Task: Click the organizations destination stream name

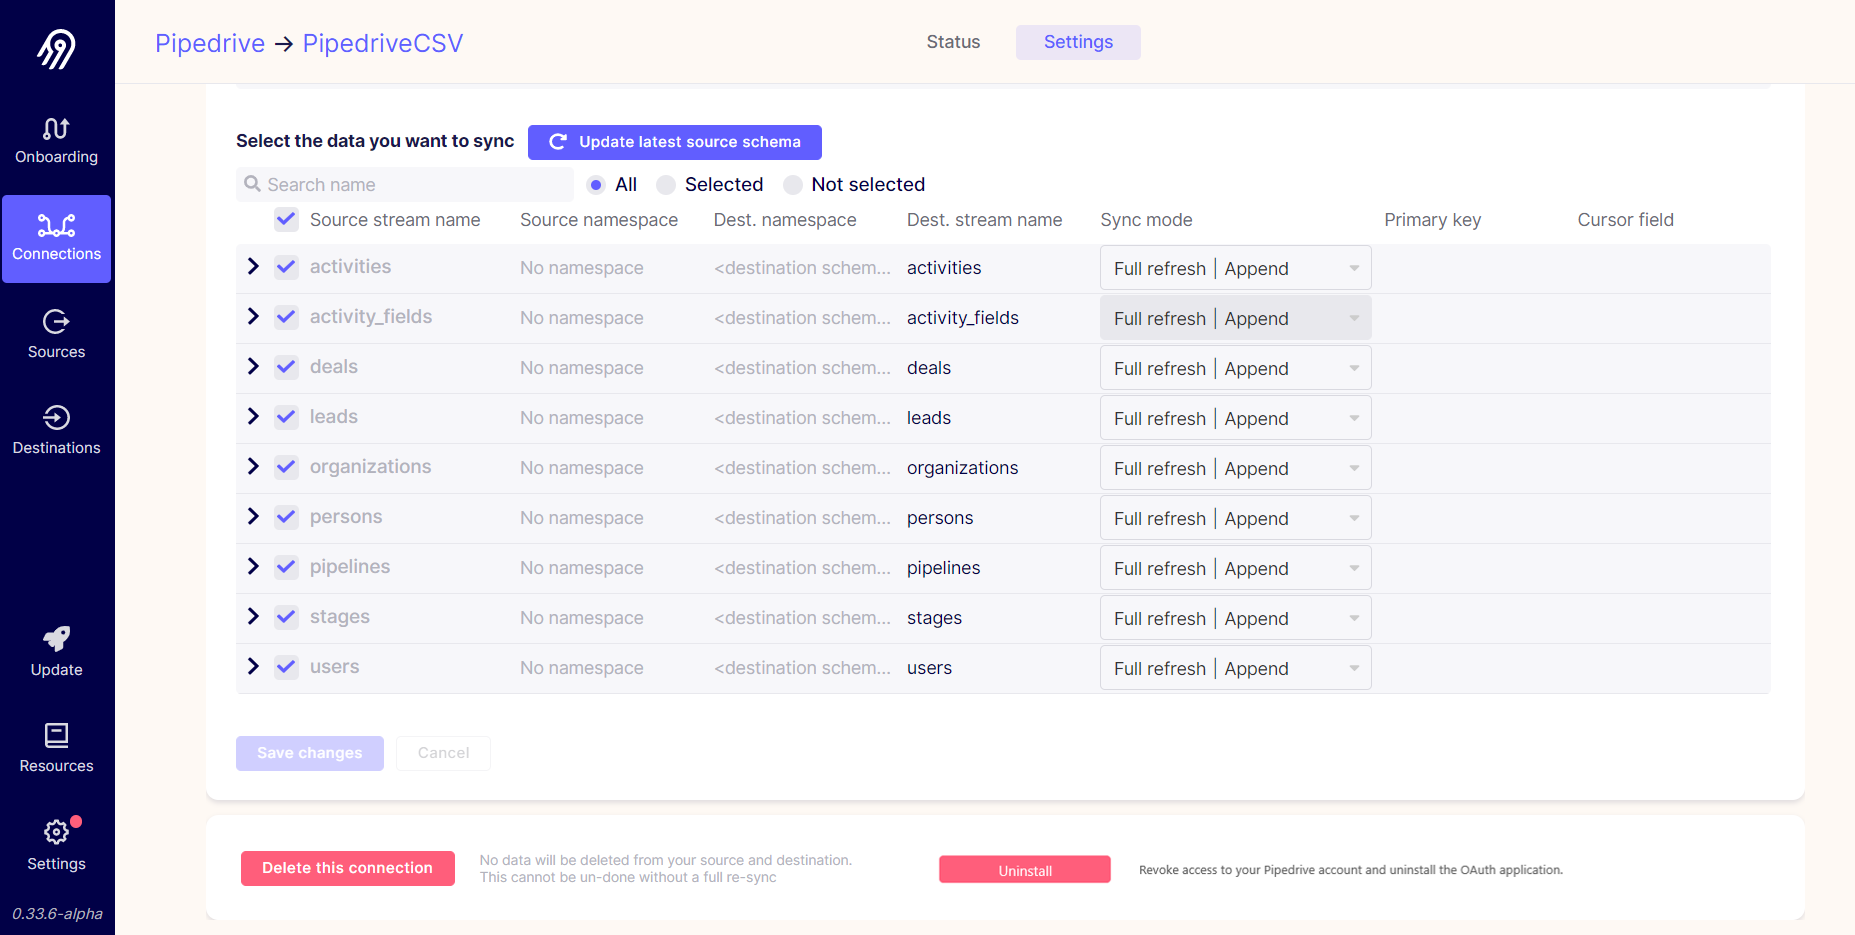Action: pyautogui.click(x=963, y=468)
